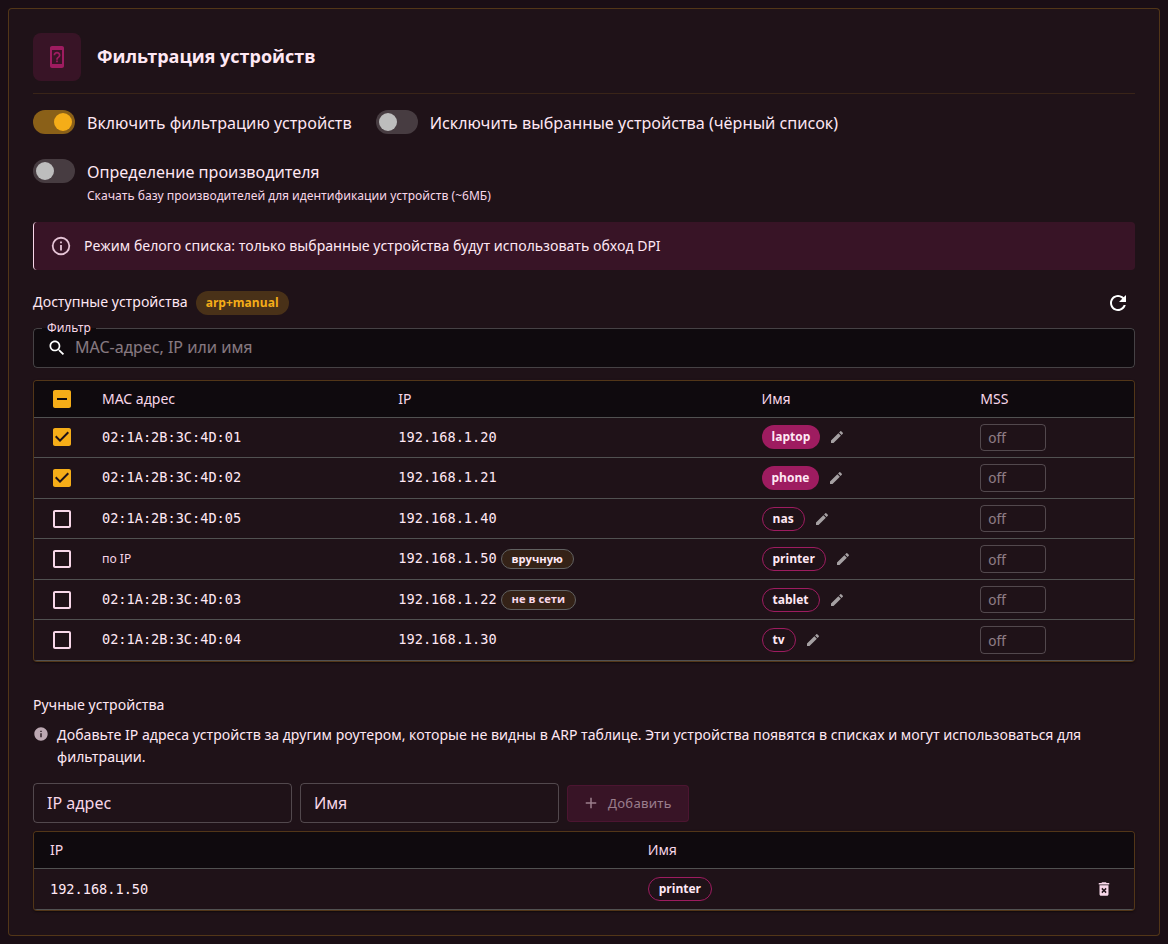Screen dimensions: 1168x944
Task: Edit the laptop device name
Action: 837,437
